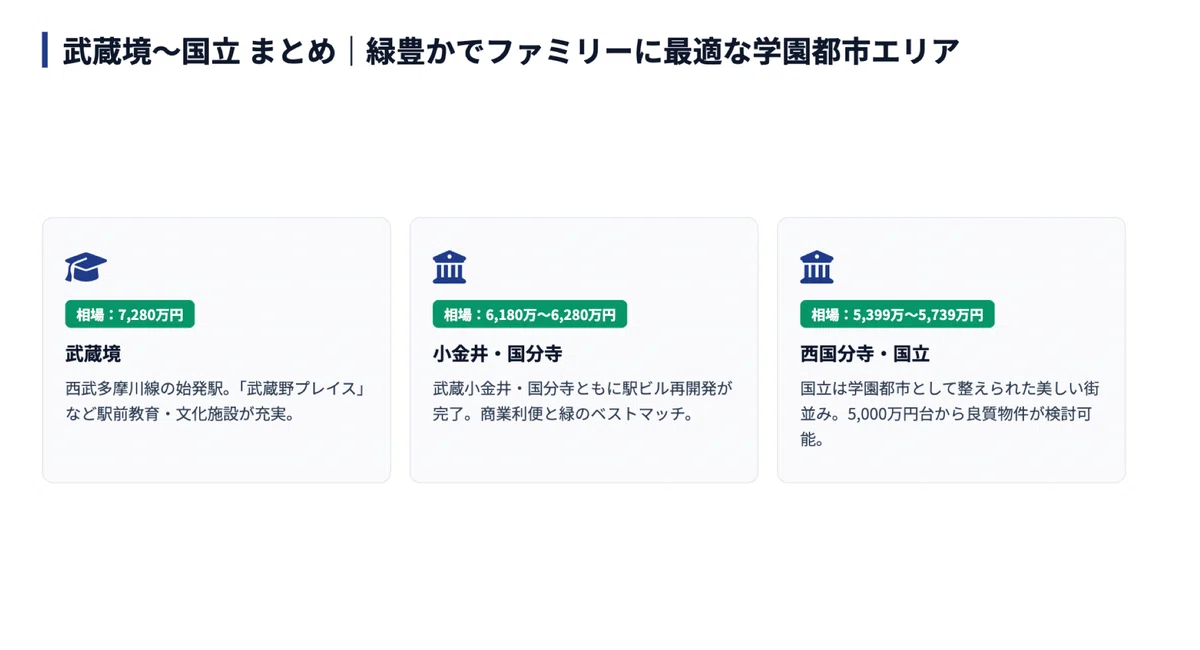Click the 武蔵境 card heading

93,354
